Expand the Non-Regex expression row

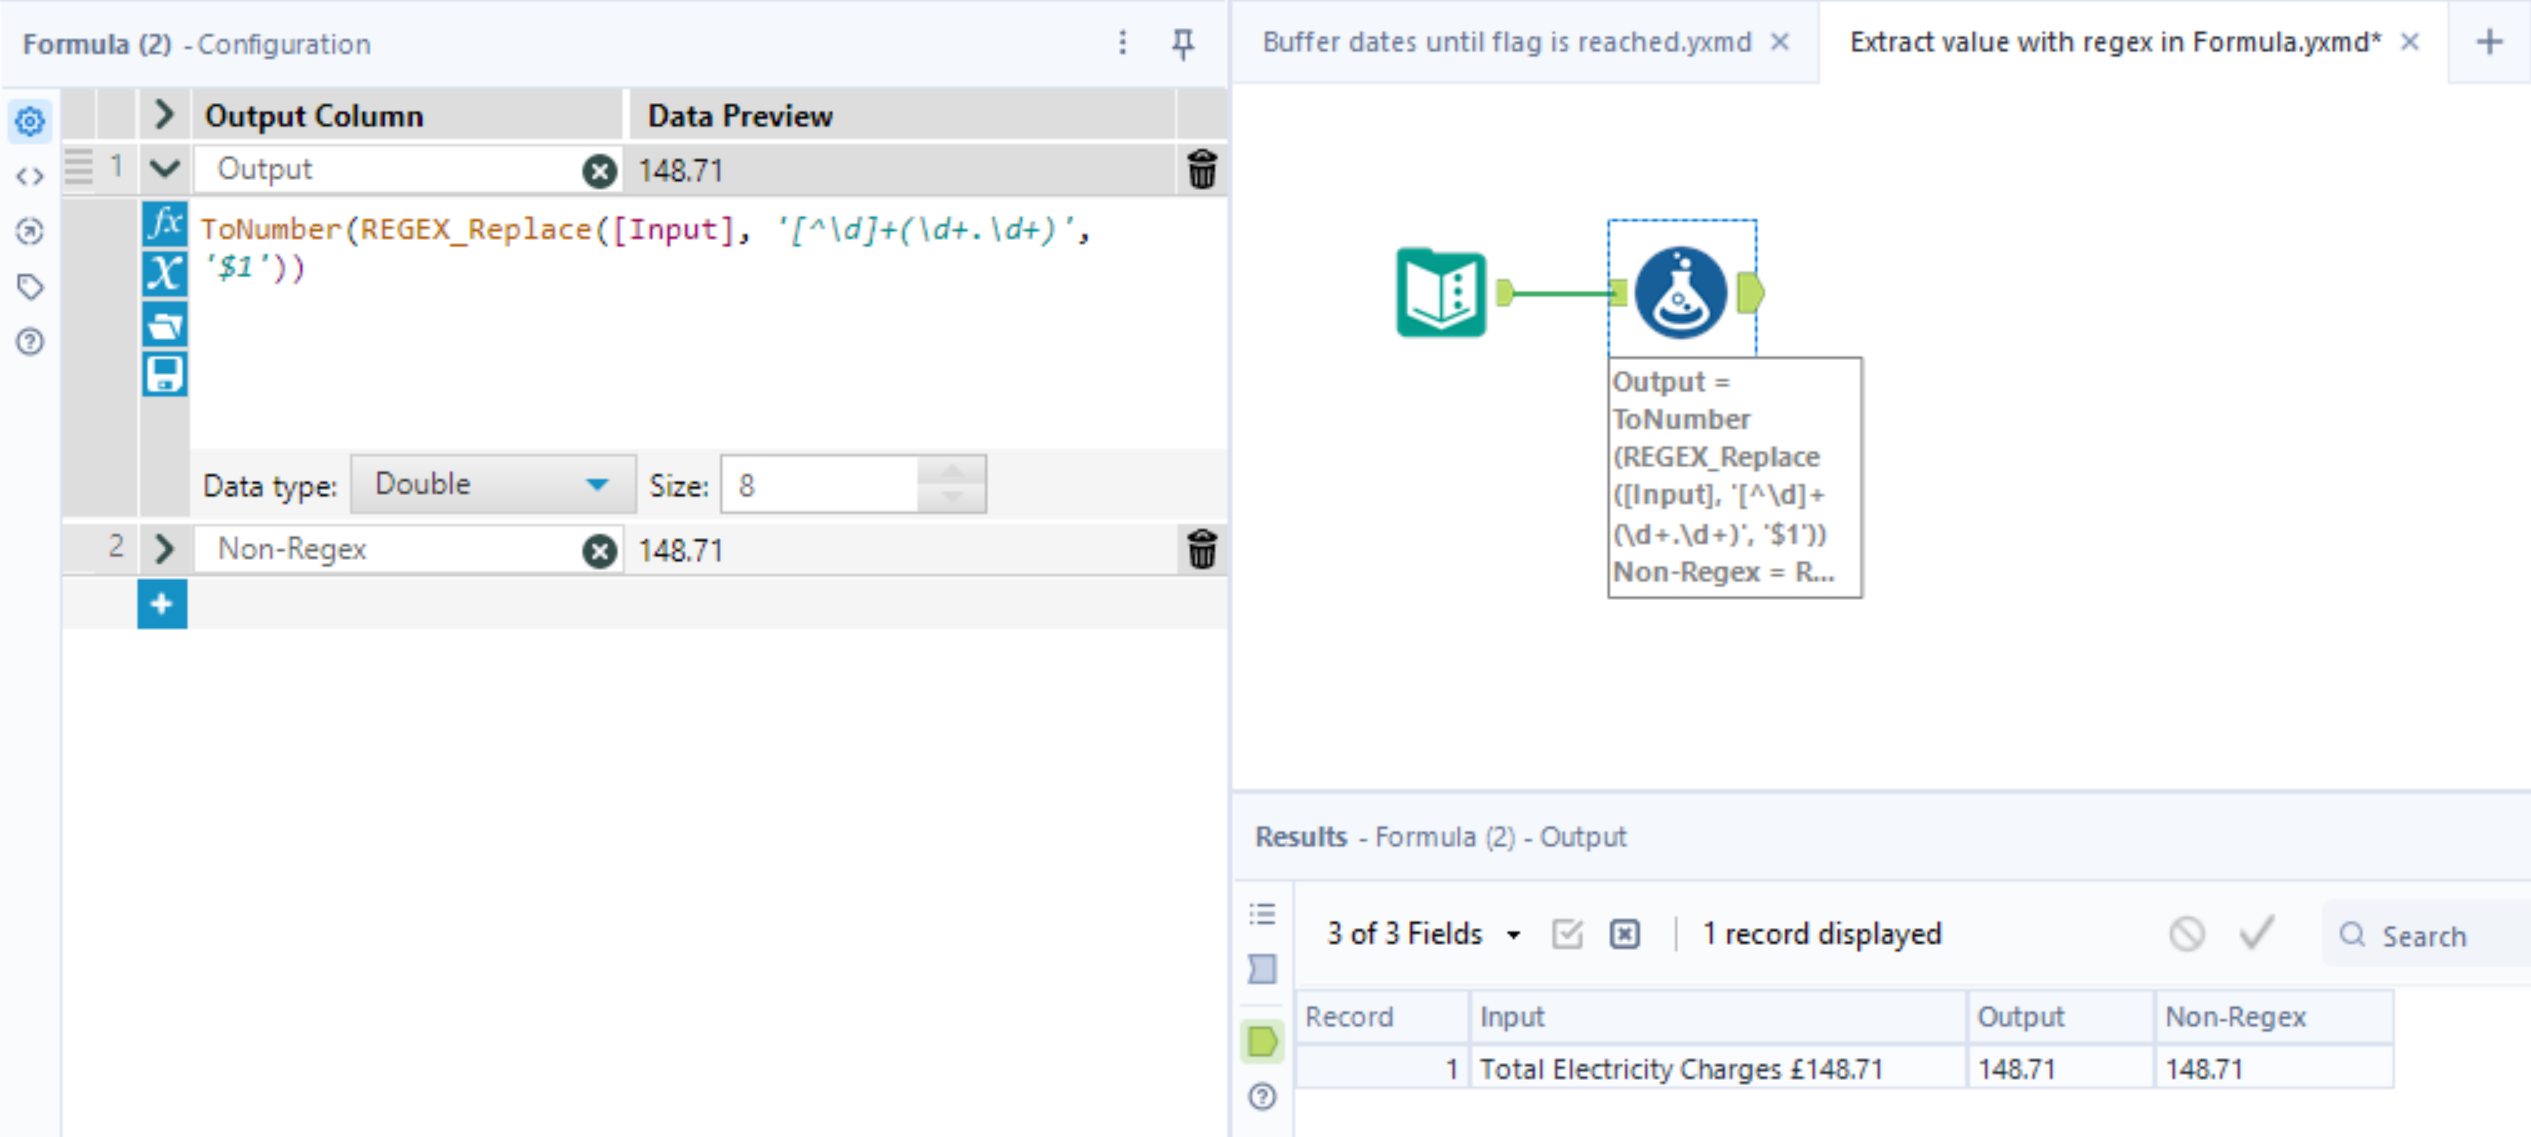164,548
